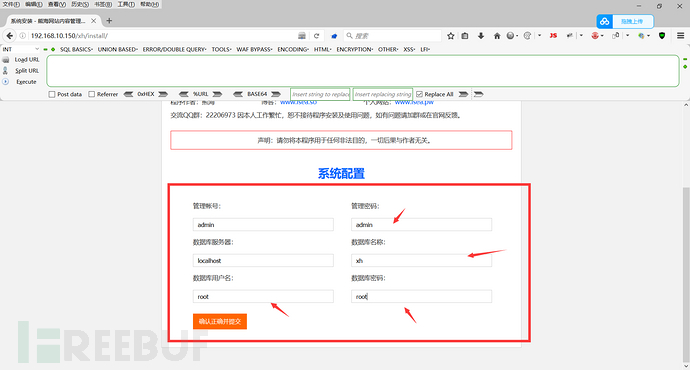The width and height of the screenshot is (690, 370).
Task: Uncheck the Replace All checkbox
Action: [x=419, y=94]
